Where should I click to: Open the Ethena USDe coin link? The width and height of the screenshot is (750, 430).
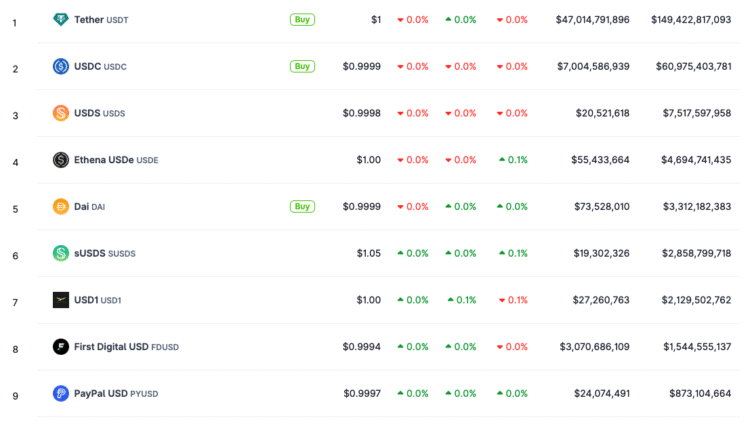coord(104,160)
